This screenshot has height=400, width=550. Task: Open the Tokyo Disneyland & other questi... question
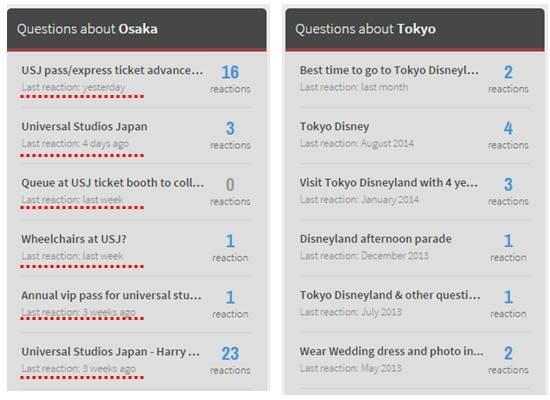(x=390, y=295)
